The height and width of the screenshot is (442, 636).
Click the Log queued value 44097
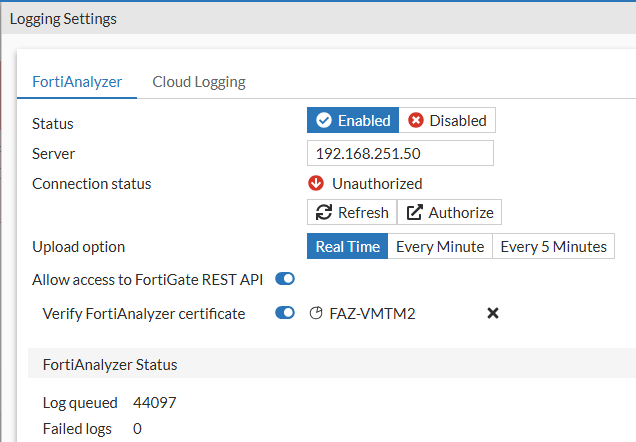point(155,403)
